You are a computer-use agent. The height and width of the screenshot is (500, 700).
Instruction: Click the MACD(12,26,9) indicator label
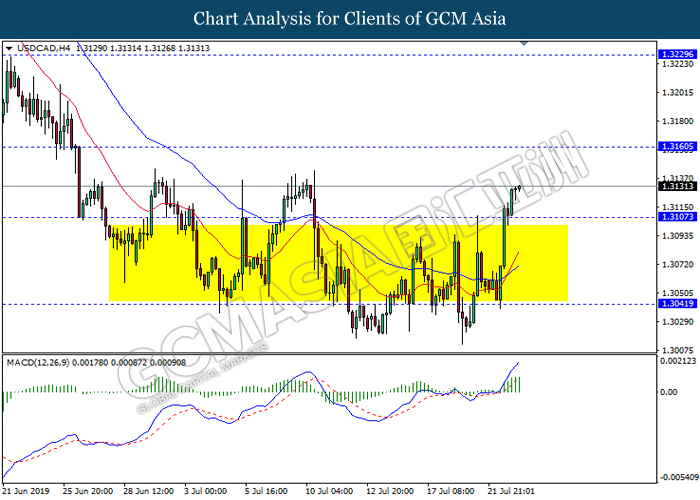click(38, 362)
